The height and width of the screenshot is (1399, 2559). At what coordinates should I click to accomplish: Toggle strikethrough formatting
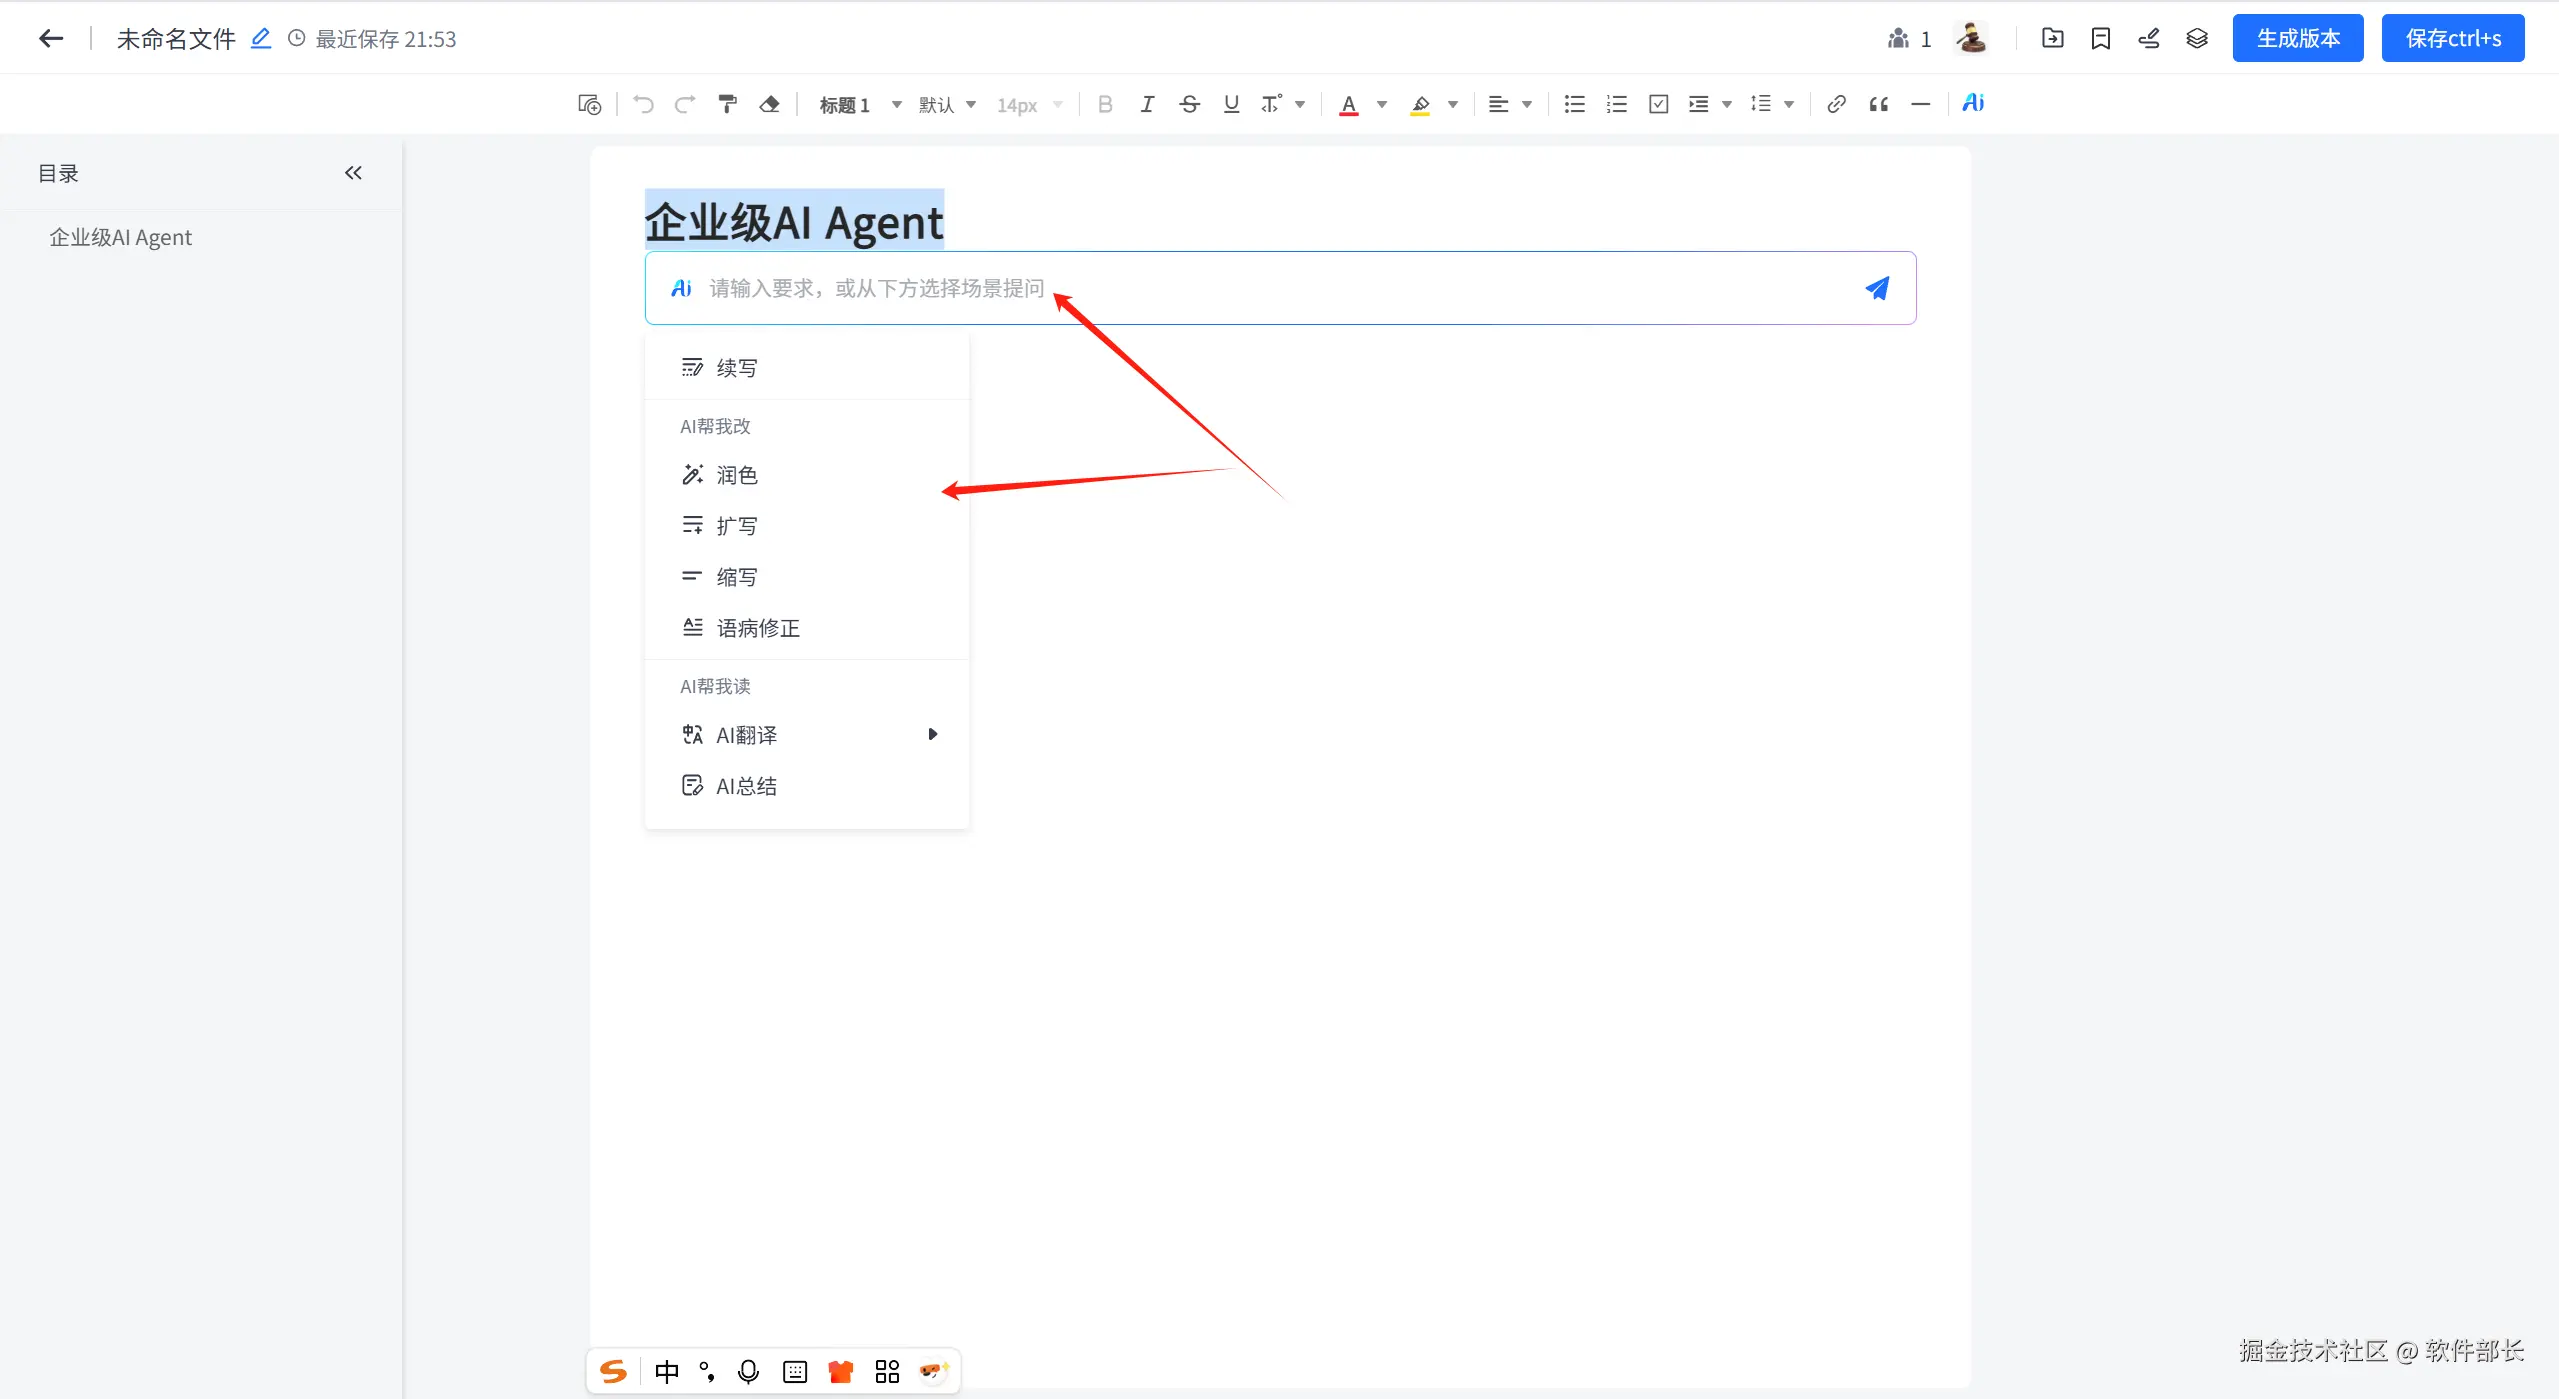tap(1189, 104)
